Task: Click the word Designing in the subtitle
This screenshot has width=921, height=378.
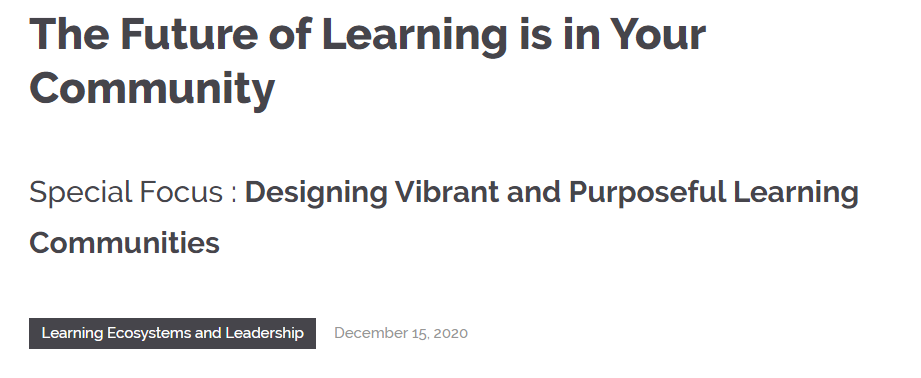Action: (x=316, y=193)
